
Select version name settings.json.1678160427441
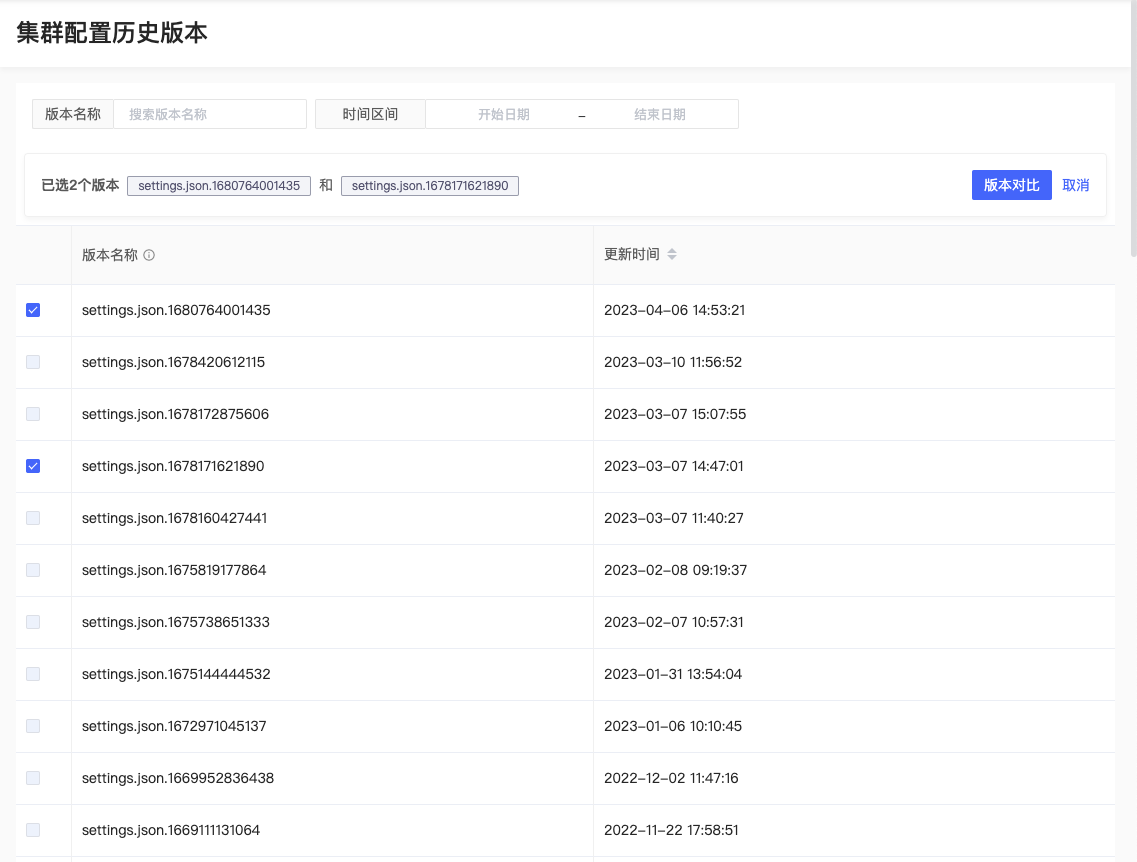click(175, 518)
